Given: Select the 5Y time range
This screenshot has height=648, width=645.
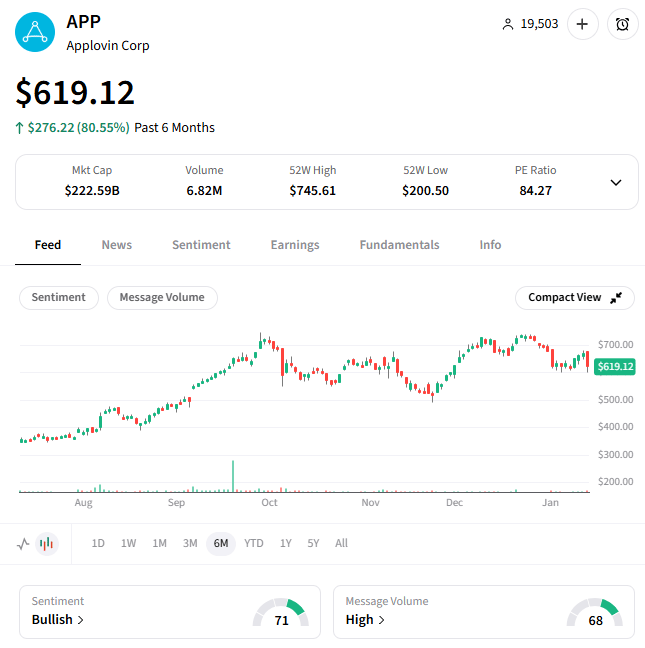Looking at the screenshot, I should 313,543.
